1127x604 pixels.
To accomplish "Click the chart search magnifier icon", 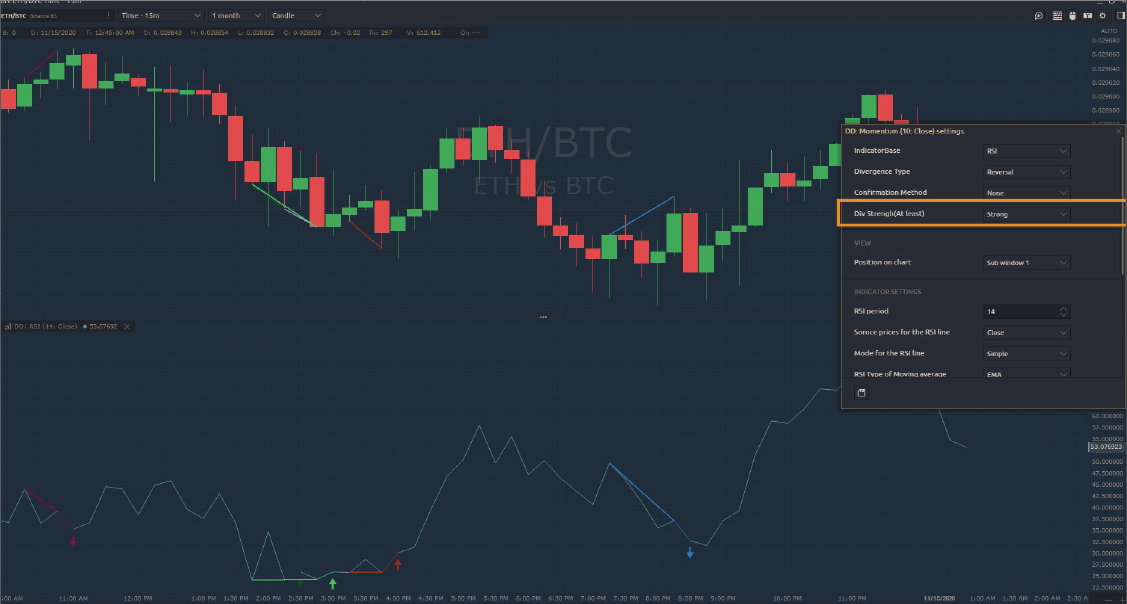I will [1039, 16].
